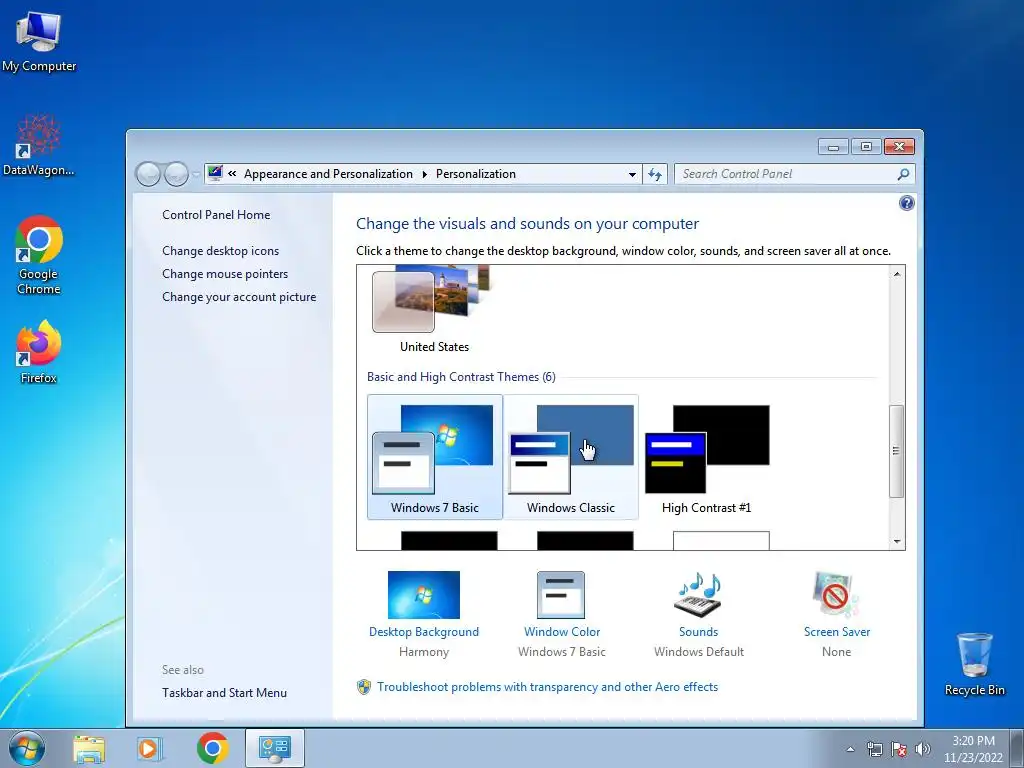Image resolution: width=1024 pixels, height=768 pixels.
Task: Open My Computer desktop icon
Action: pyautogui.click(x=39, y=42)
